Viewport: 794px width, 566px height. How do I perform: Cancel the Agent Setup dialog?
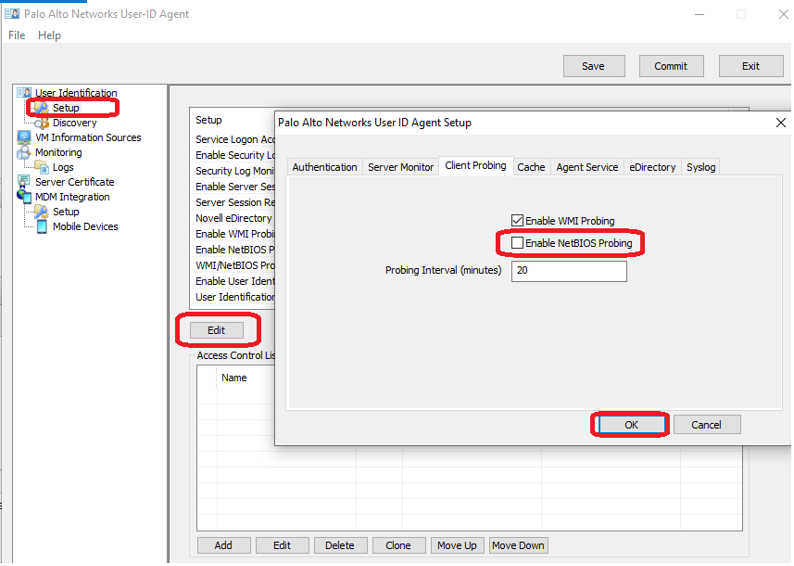tap(707, 425)
